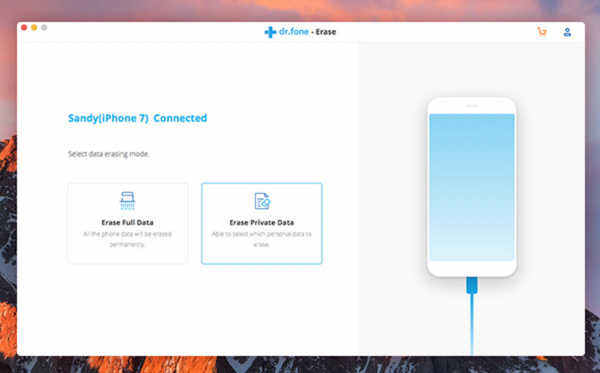Click 'Able to select which personal data' description
This screenshot has width=600, height=373.
point(262,239)
